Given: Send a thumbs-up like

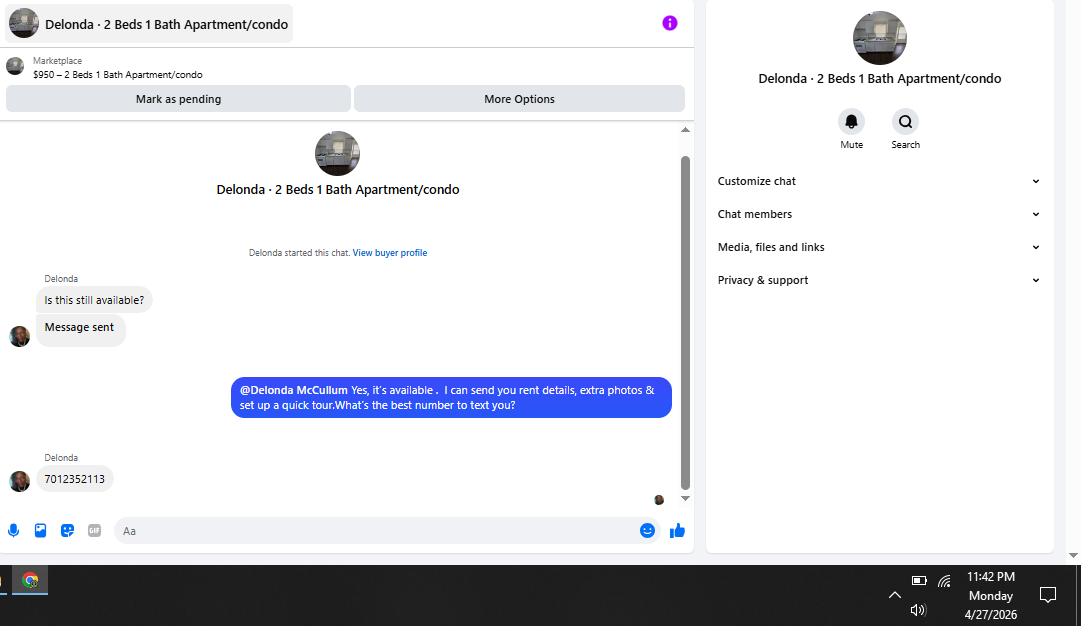Looking at the screenshot, I should pyautogui.click(x=677, y=530).
